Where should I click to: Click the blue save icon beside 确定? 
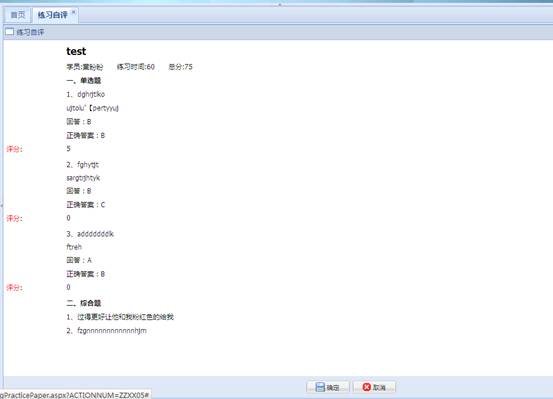point(320,387)
